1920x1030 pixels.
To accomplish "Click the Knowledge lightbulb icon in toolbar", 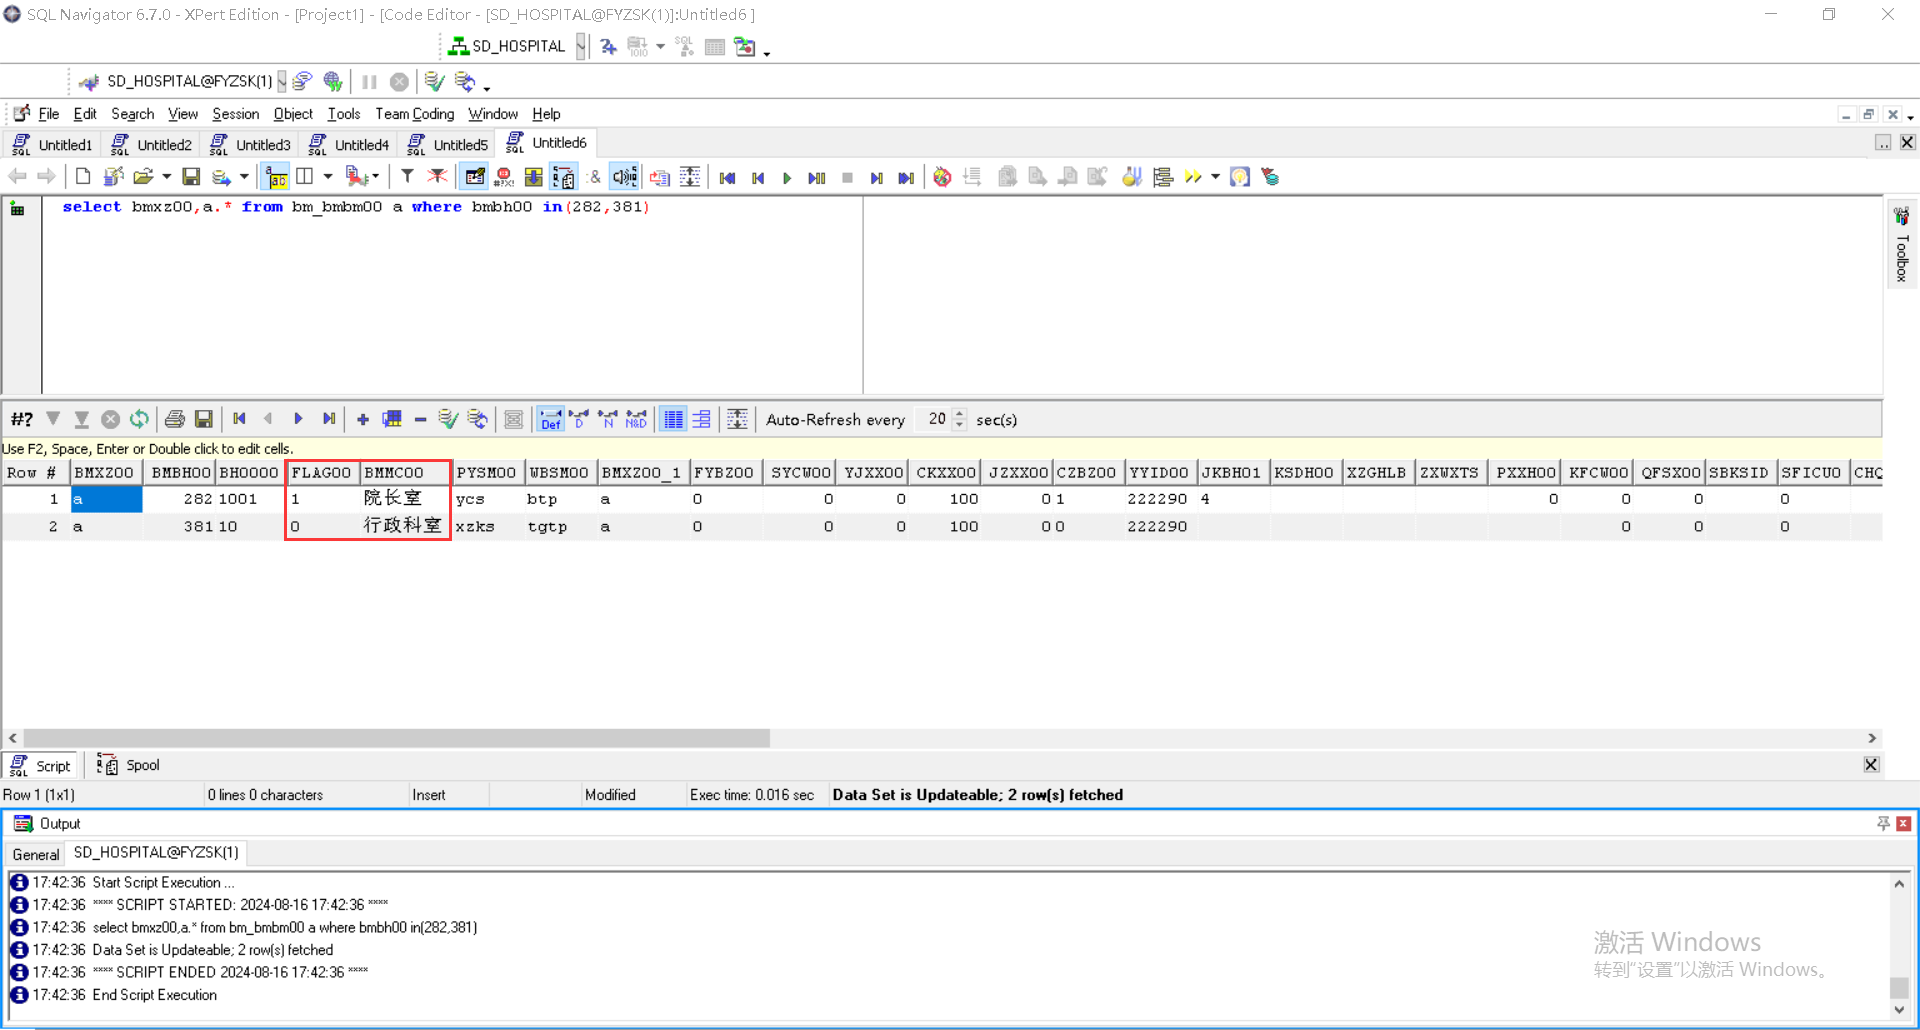I will pyautogui.click(x=1240, y=177).
